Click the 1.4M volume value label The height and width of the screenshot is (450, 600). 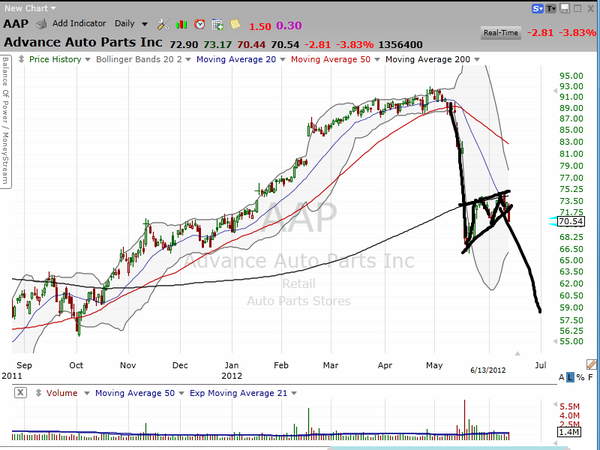pyautogui.click(x=569, y=432)
